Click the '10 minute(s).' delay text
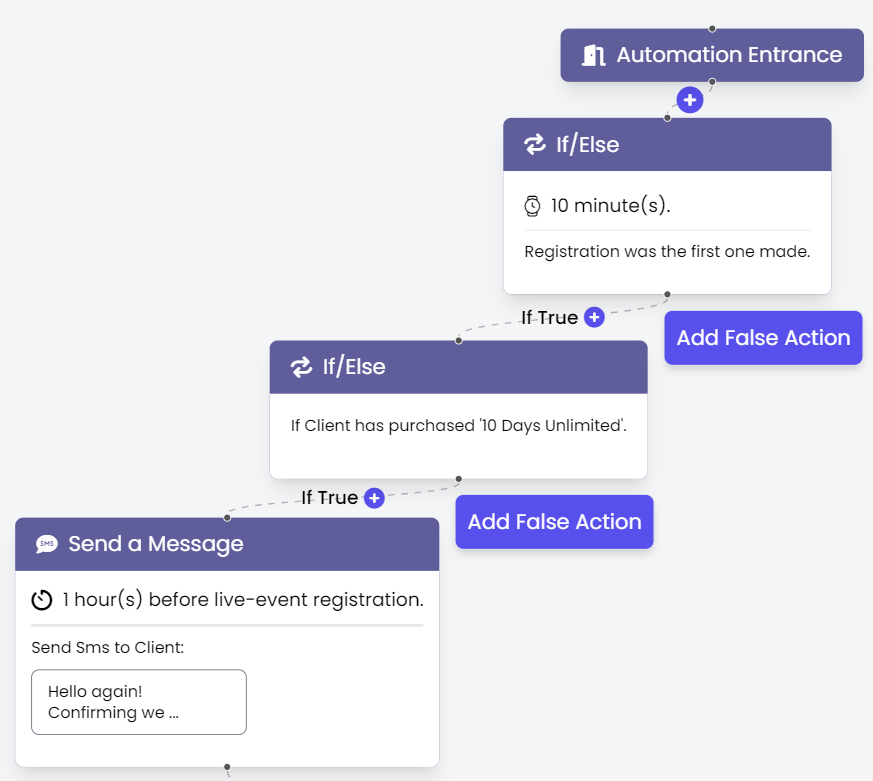 [x=611, y=206]
